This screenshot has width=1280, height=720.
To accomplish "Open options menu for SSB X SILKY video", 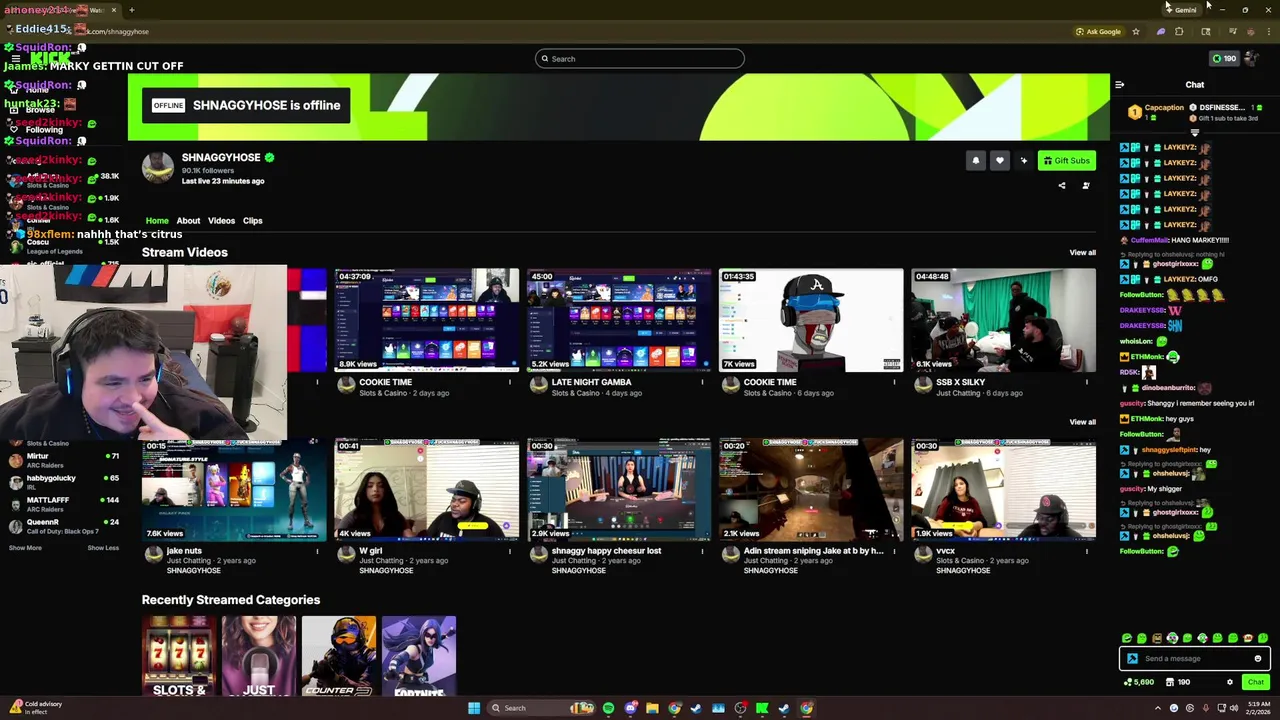I will tap(1087, 382).
